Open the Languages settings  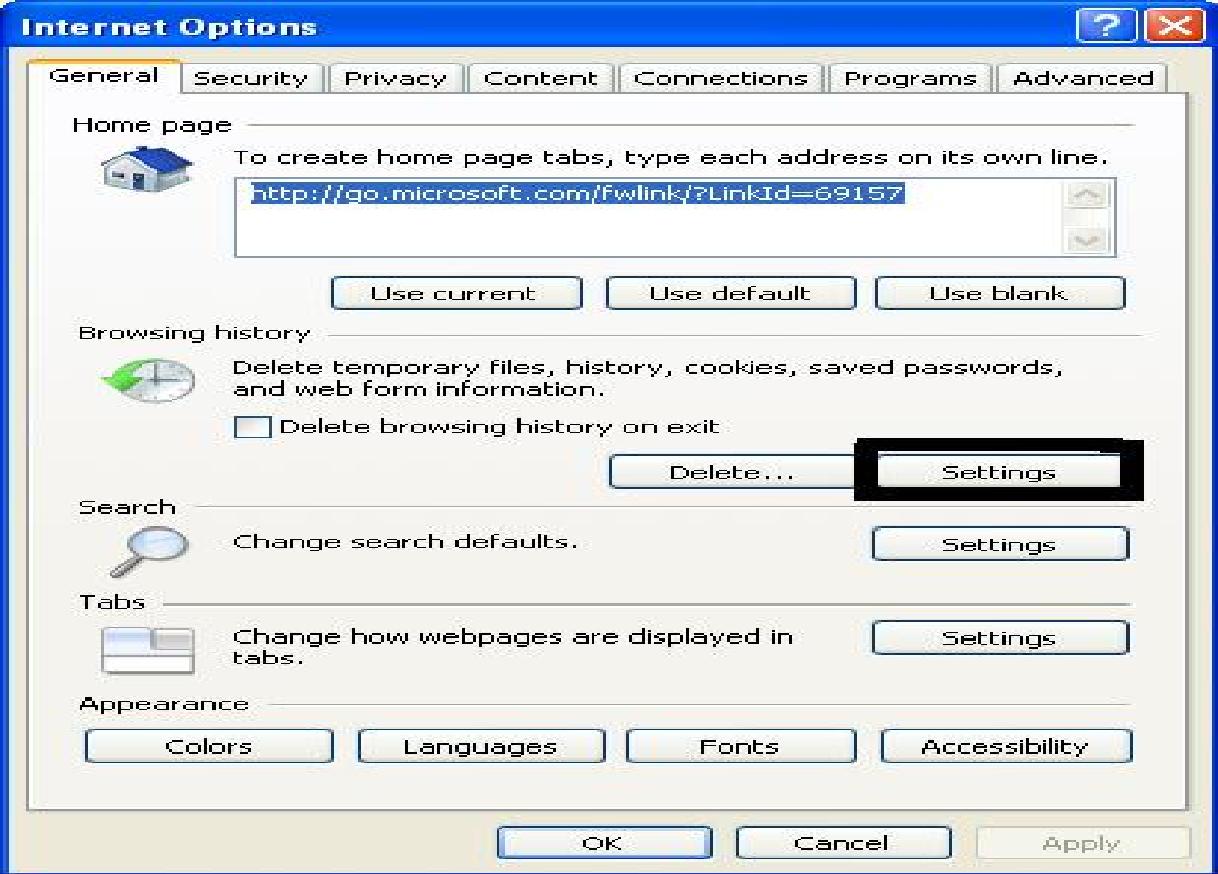pyautogui.click(x=481, y=745)
